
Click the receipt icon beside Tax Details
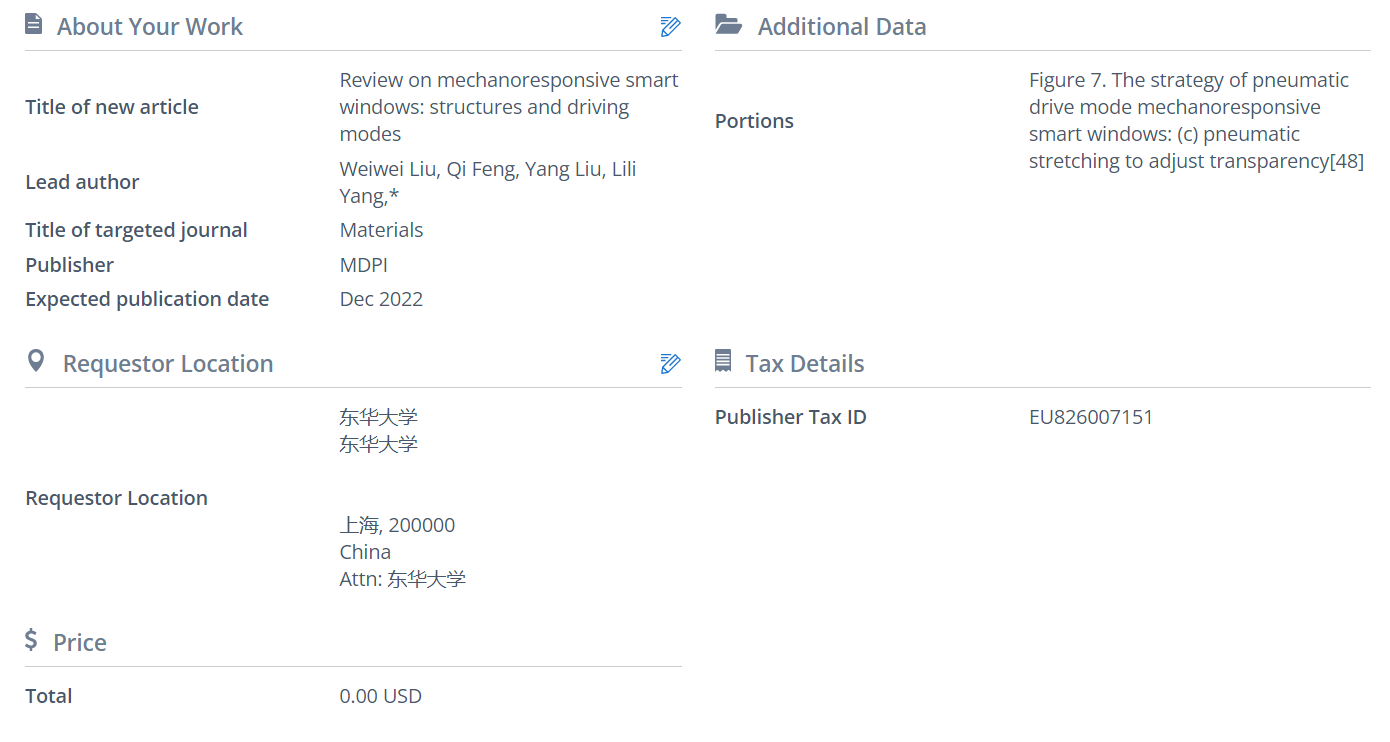point(723,361)
